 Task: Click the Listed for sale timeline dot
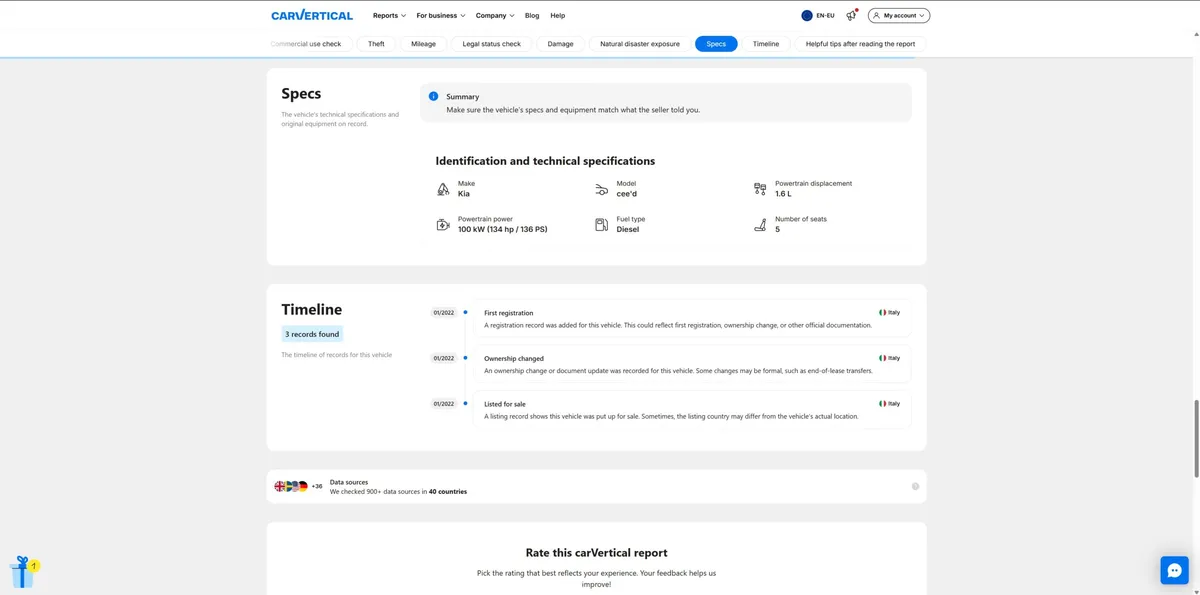[465, 404]
